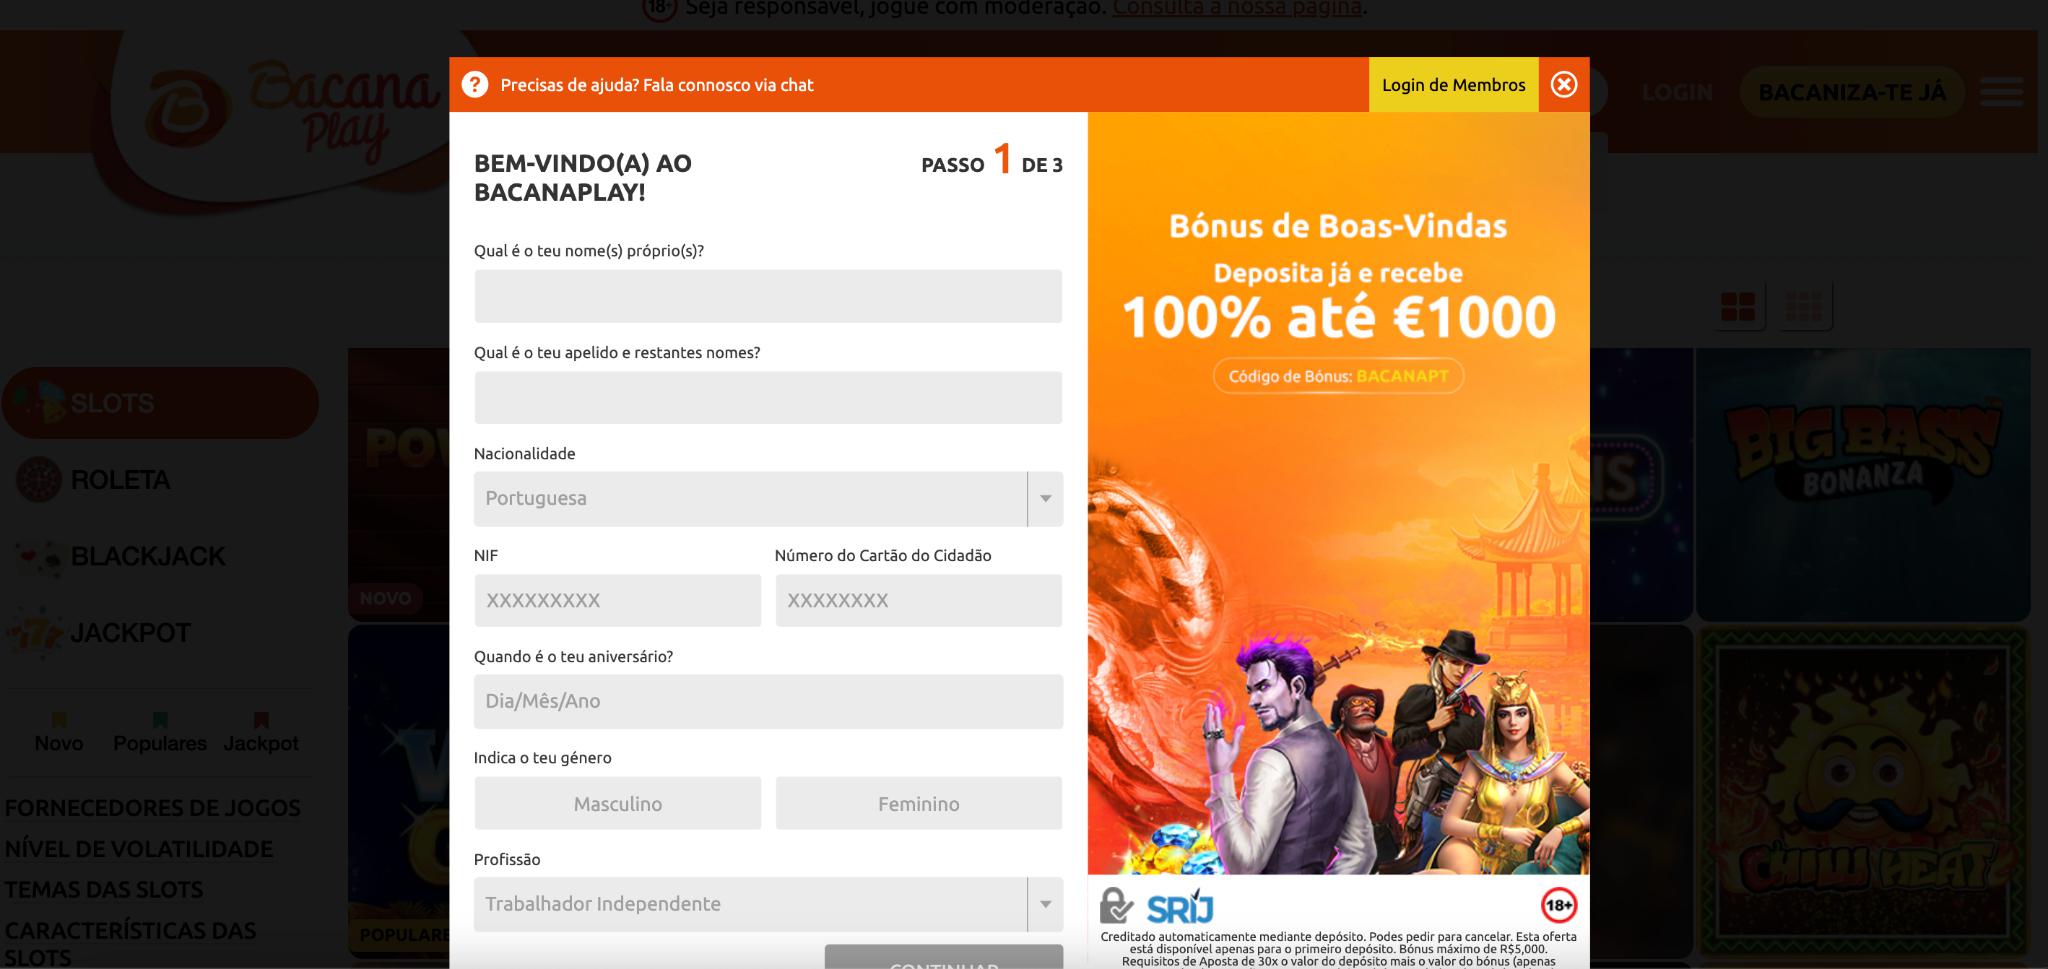Filter by Jackpot tag
Viewport: 2048px width, 969px height.
(261, 733)
